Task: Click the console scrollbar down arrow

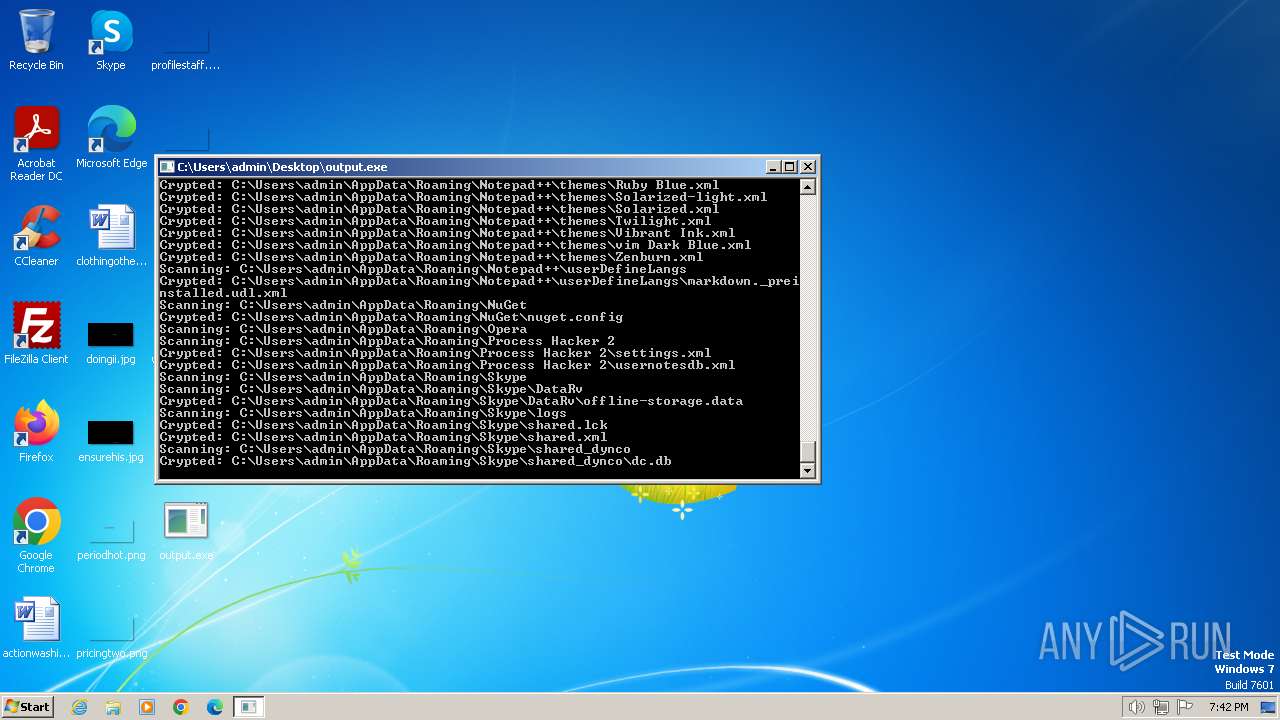Action: [808, 470]
